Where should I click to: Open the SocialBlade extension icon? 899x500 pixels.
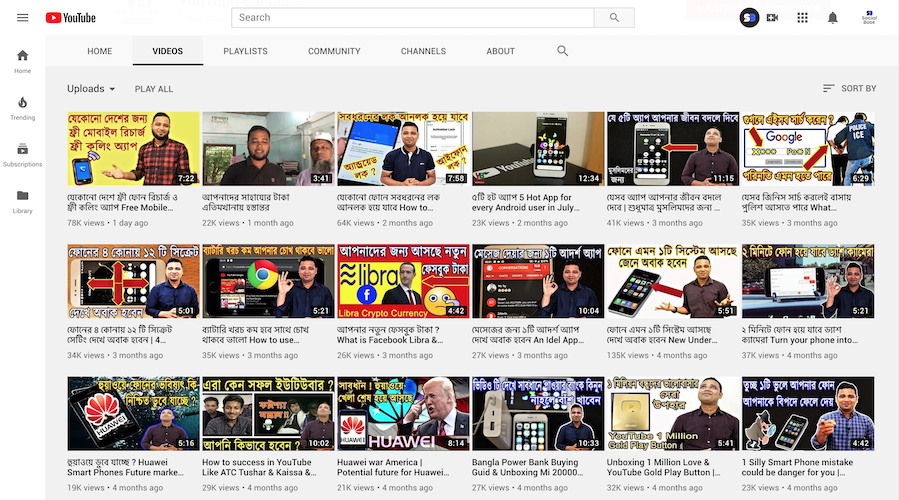tap(749, 18)
